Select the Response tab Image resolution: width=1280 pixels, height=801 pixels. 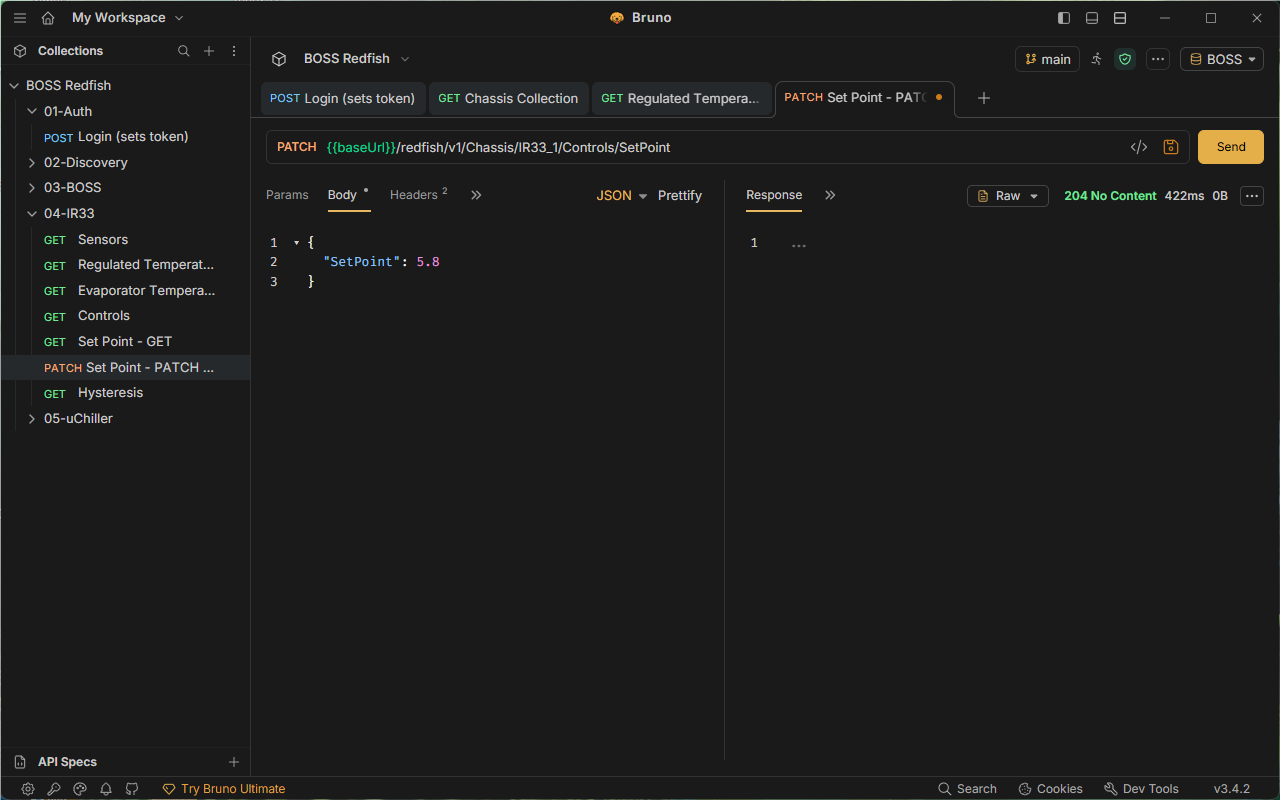point(774,195)
